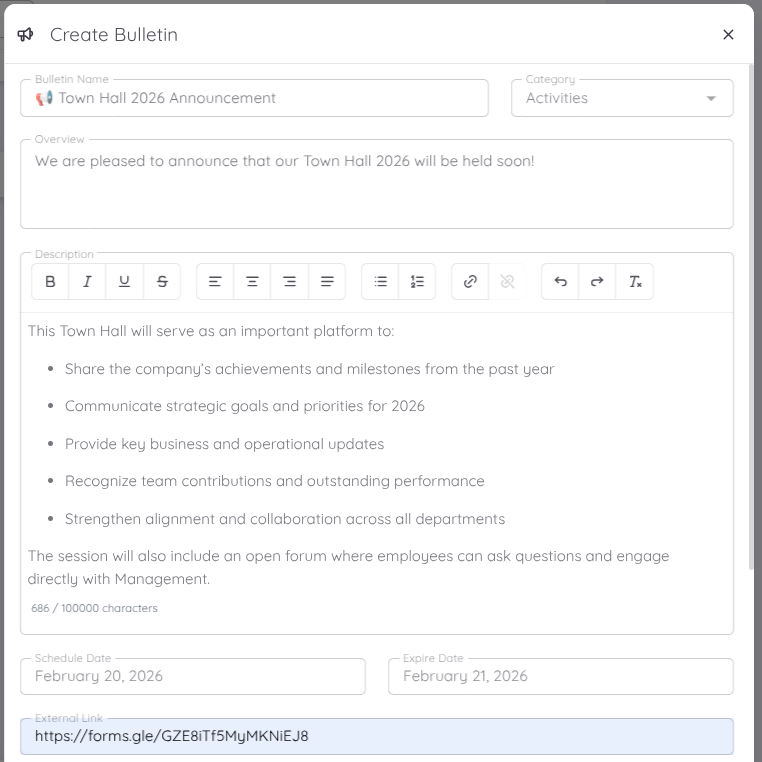Toggle numbered list formatting
Image resolution: width=762 pixels, height=762 pixels.
(x=417, y=282)
